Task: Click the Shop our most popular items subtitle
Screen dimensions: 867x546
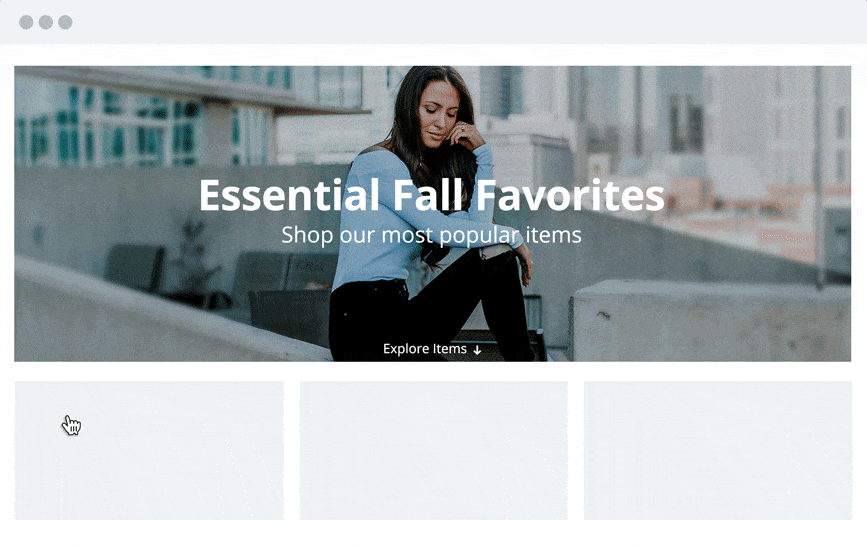Action: tap(431, 235)
